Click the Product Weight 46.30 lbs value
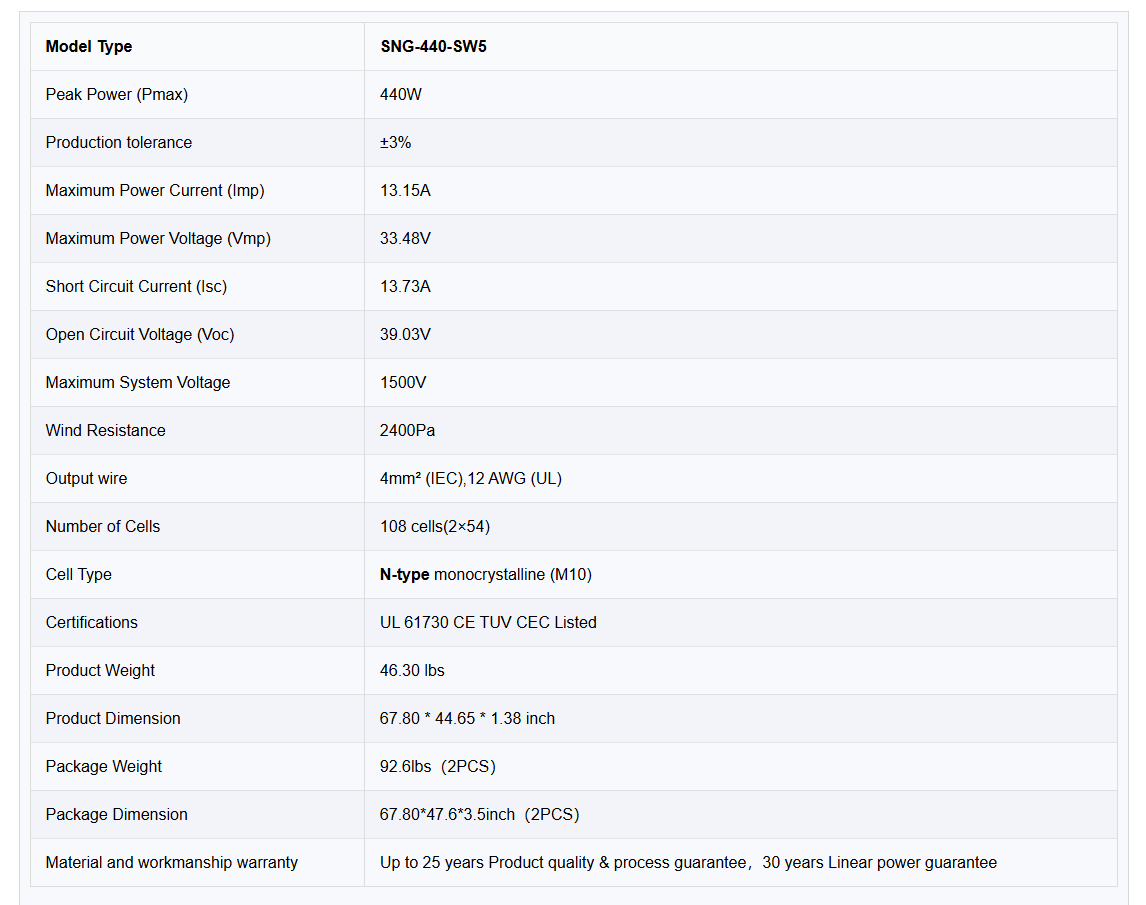 coord(412,670)
